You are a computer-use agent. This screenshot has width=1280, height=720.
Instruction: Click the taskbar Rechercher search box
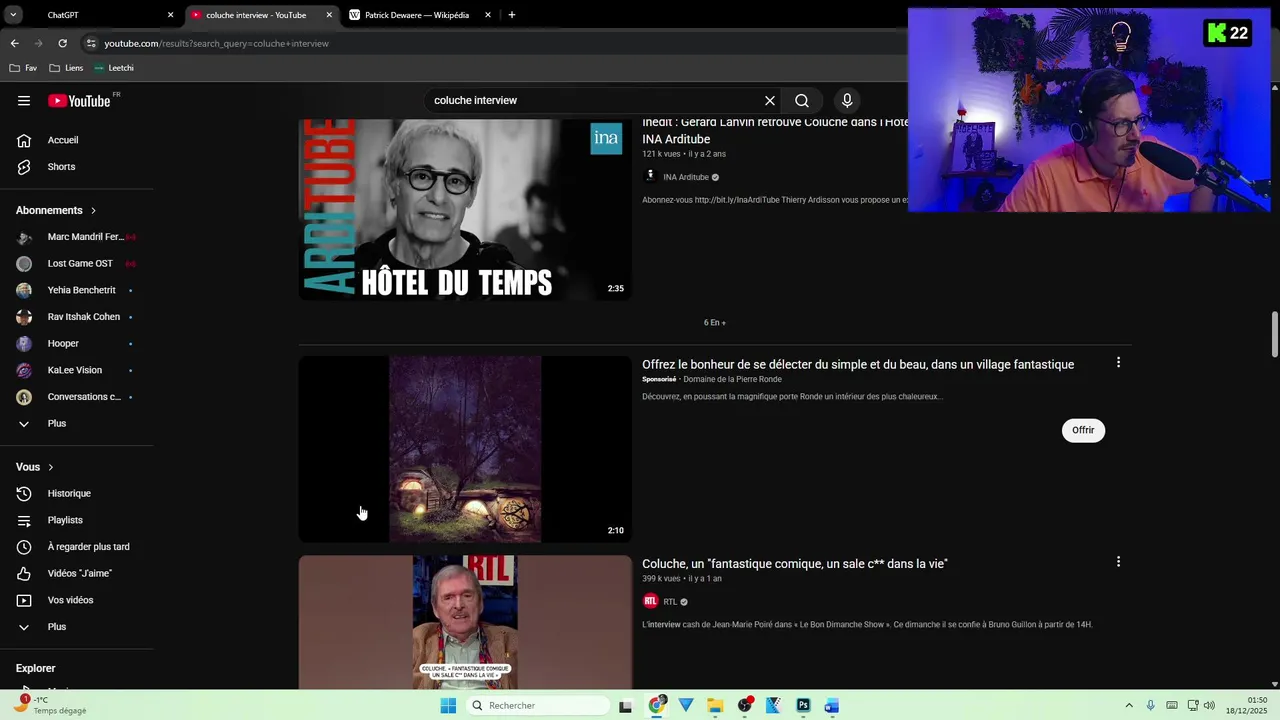(x=538, y=706)
